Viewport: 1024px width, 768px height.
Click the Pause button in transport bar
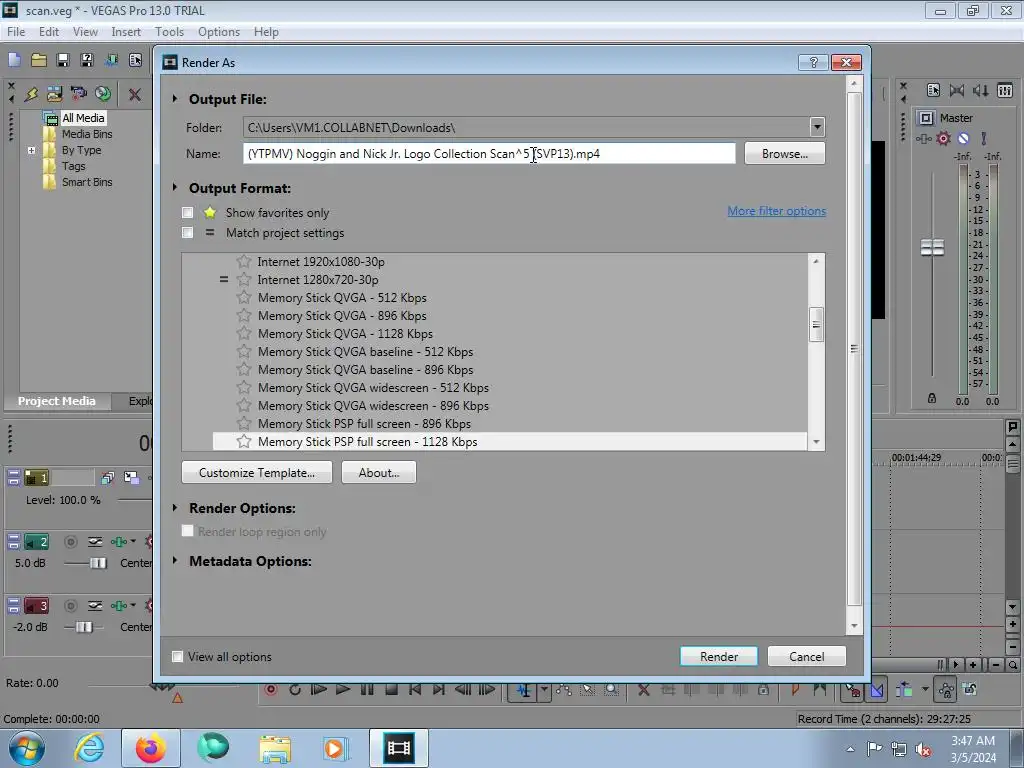pos(367,690)
